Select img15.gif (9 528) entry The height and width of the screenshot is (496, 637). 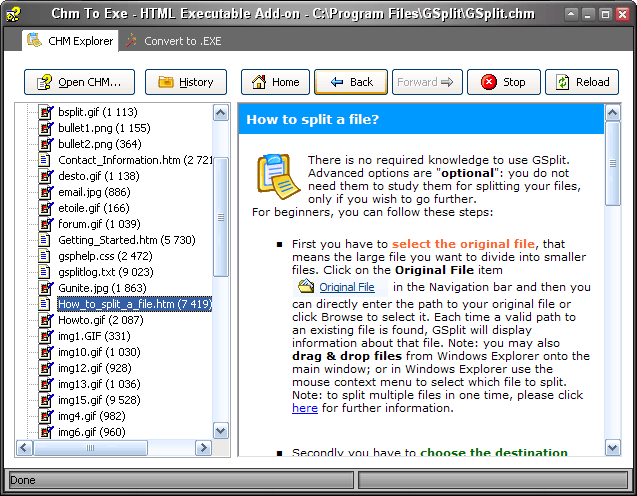pyautogui.click(x=99, y=400)
